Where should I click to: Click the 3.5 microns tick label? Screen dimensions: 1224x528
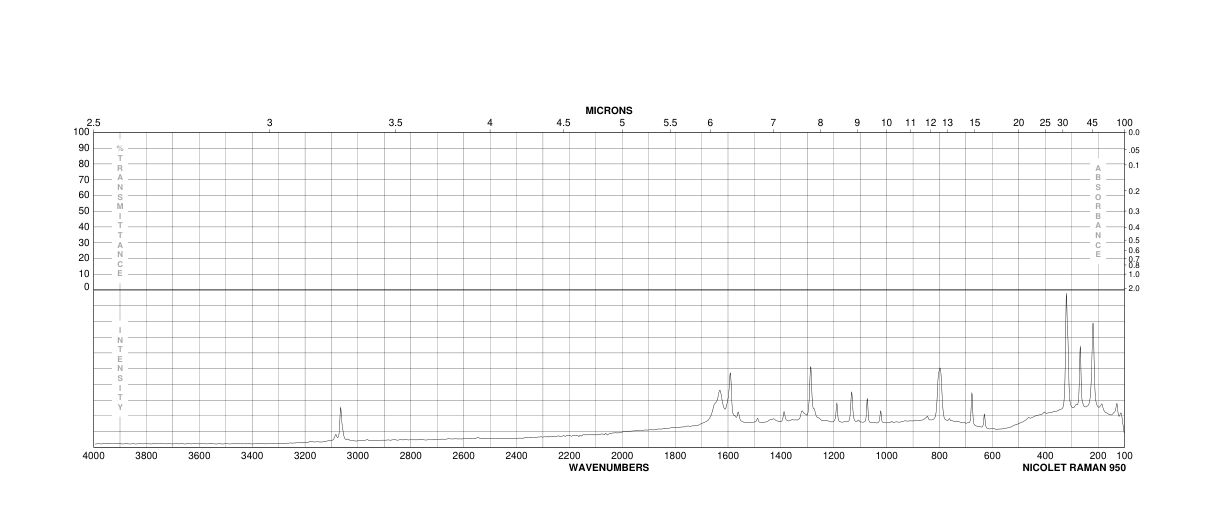395,123
